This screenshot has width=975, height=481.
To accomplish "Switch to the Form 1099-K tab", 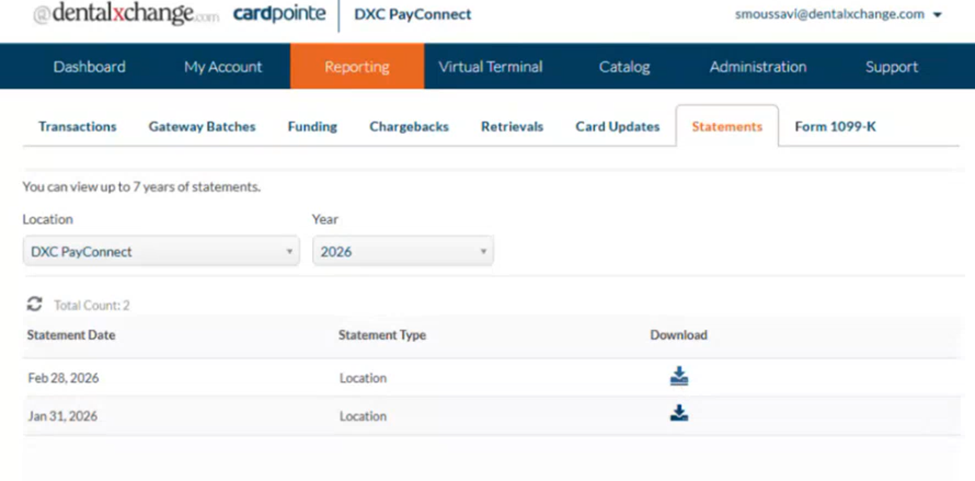I will pos(835,127).
